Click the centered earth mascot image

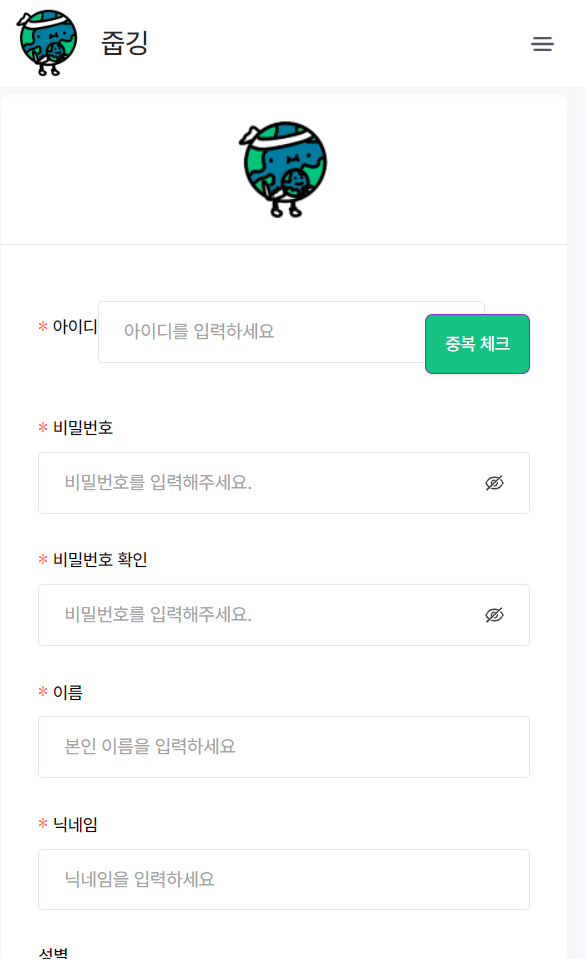click(283, 168)
